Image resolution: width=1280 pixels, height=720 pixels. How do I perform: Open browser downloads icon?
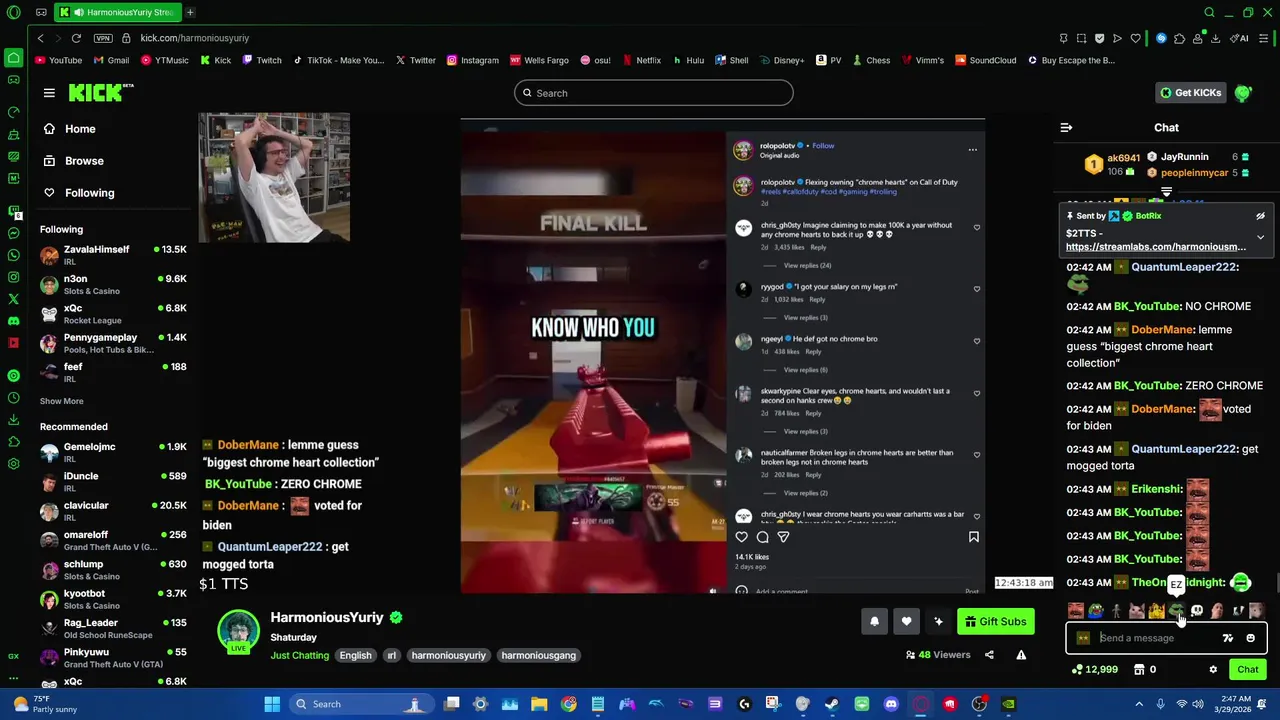pos(1215,38)
